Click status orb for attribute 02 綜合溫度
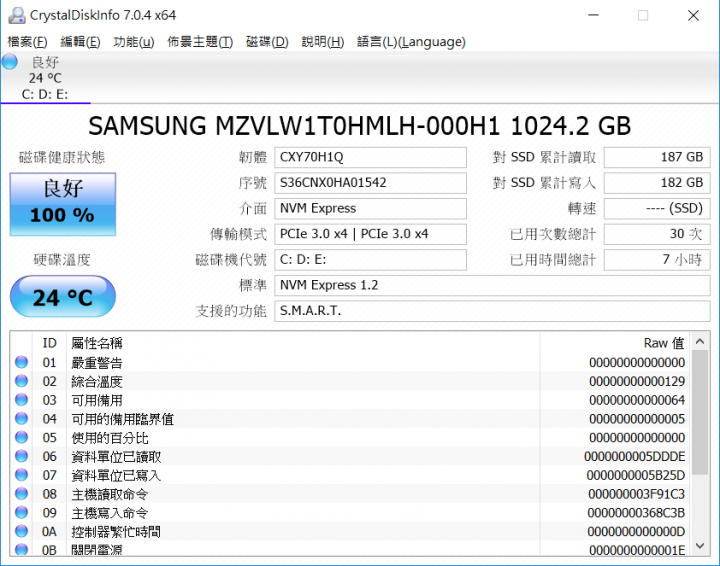 [x=22, y=381]
